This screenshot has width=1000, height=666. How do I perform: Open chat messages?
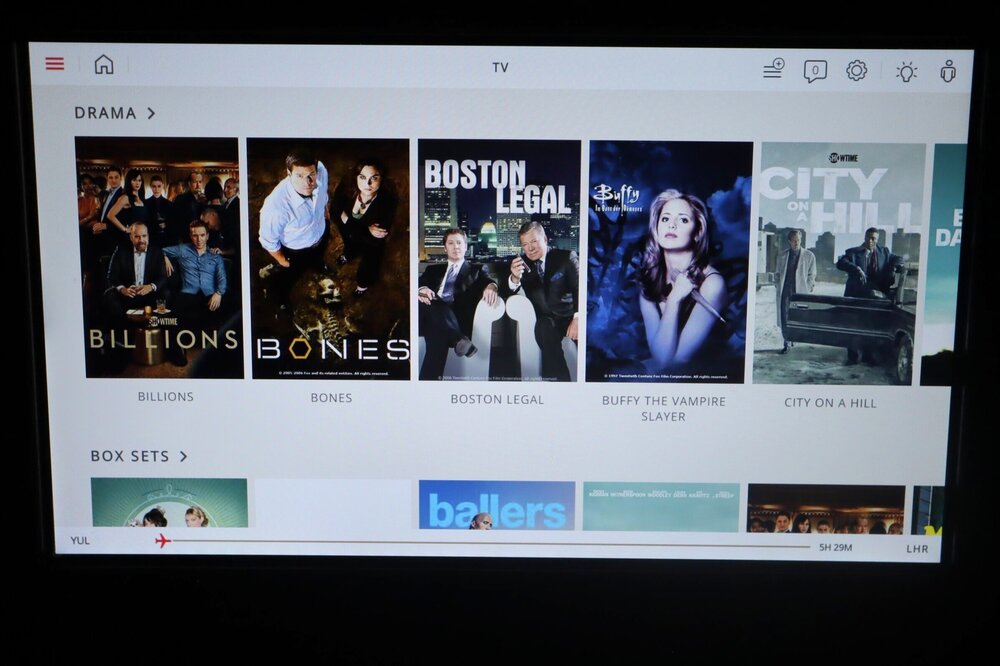815,66
